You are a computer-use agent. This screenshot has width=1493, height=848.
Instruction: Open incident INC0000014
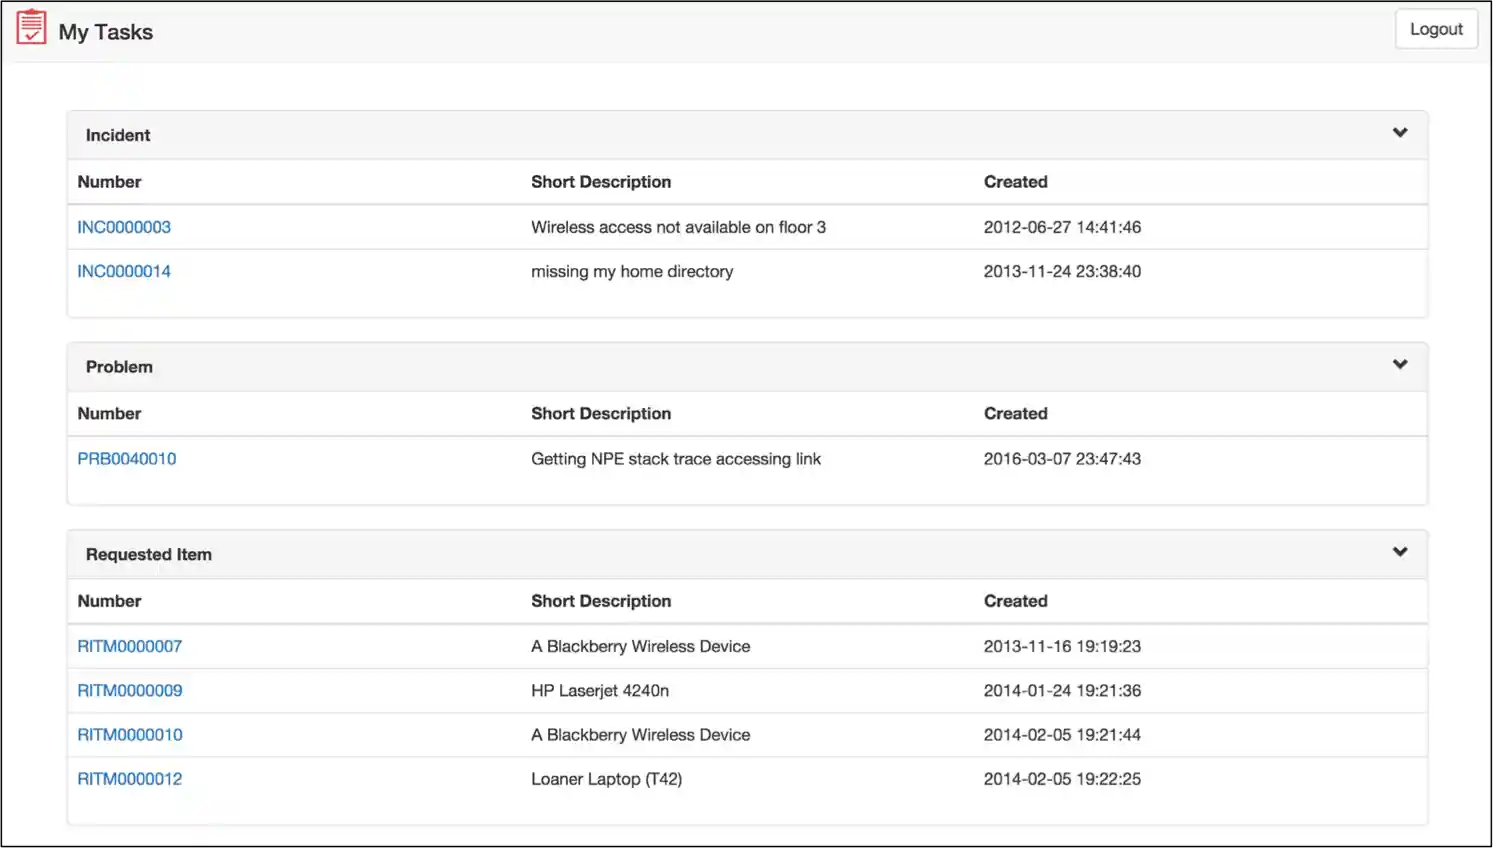click(124, 271)
